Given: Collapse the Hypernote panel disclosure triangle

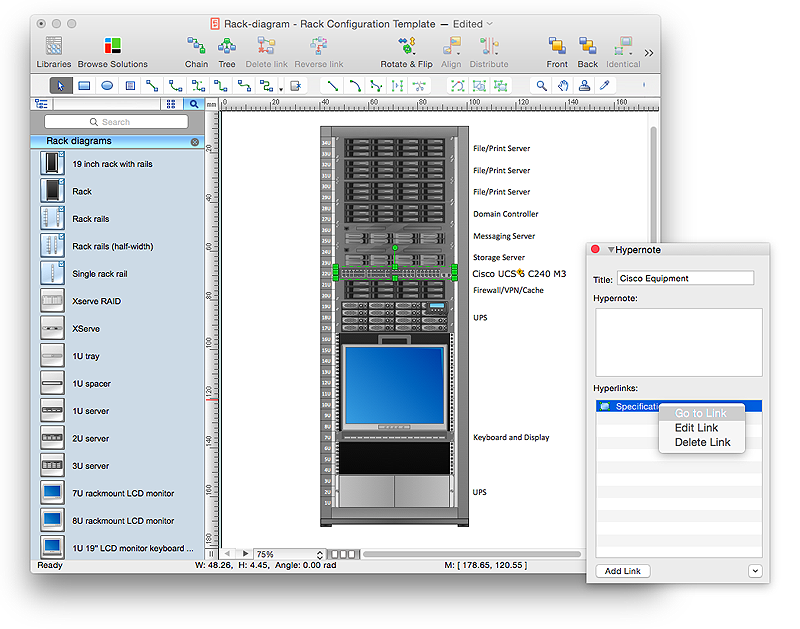Looking at the screenshot, I should pyautogui.click(x=611, y=250).
